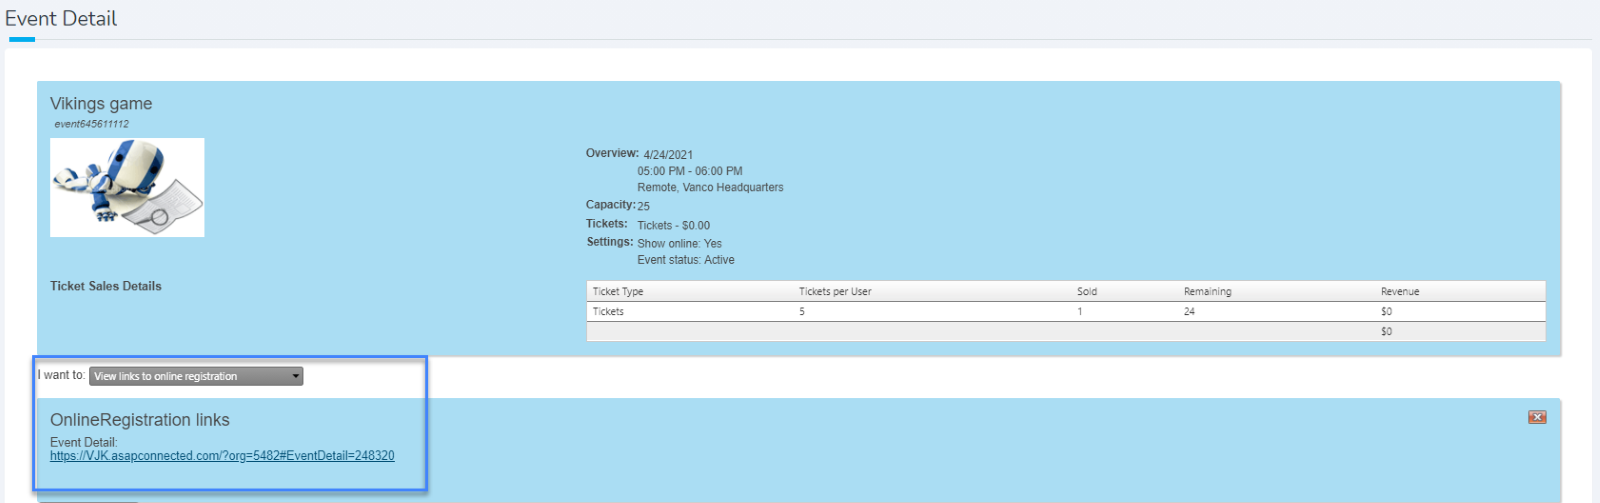This screenshot has height=503, width=1600.
Task: Click the Remaining value 24 cell
Action: [x=1189, y=312]
